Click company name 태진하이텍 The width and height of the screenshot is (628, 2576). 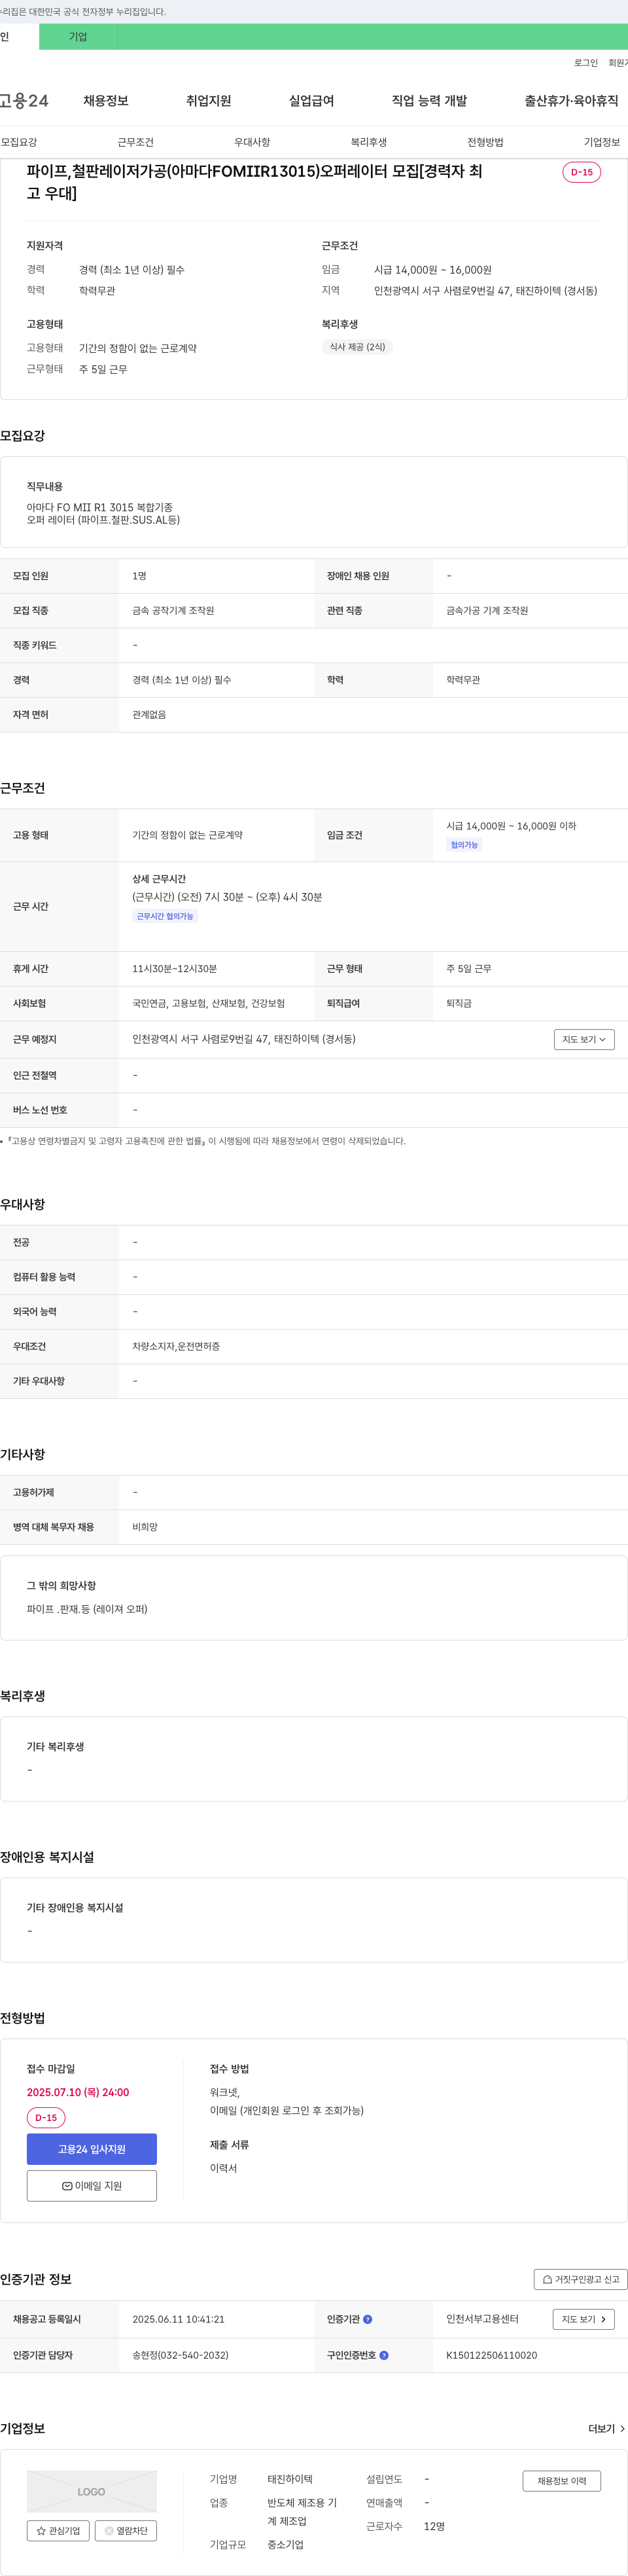coord(290,2479)
